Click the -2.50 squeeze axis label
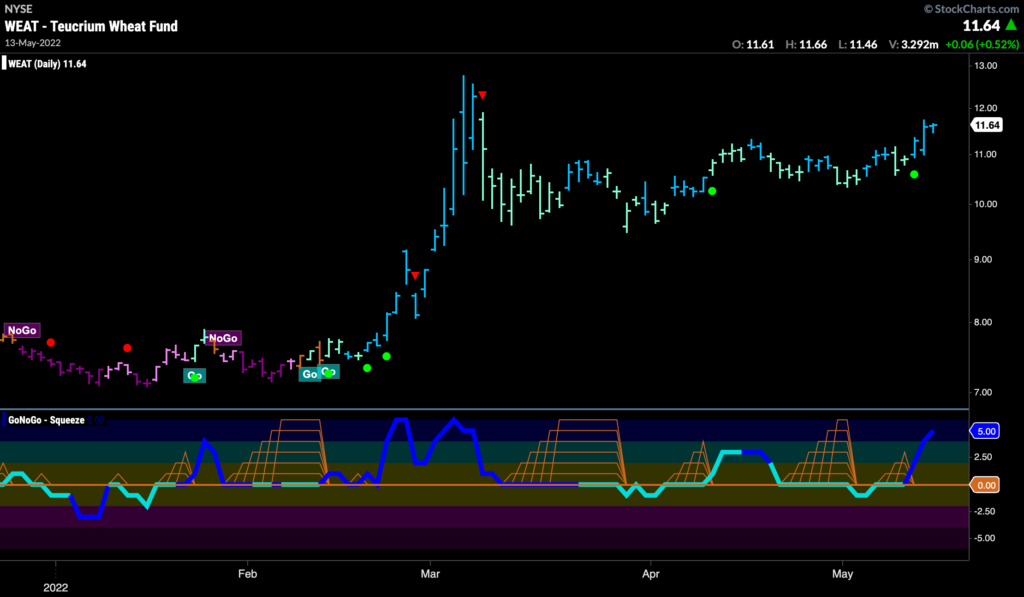1024x597 pixels. tap(984, 511)
